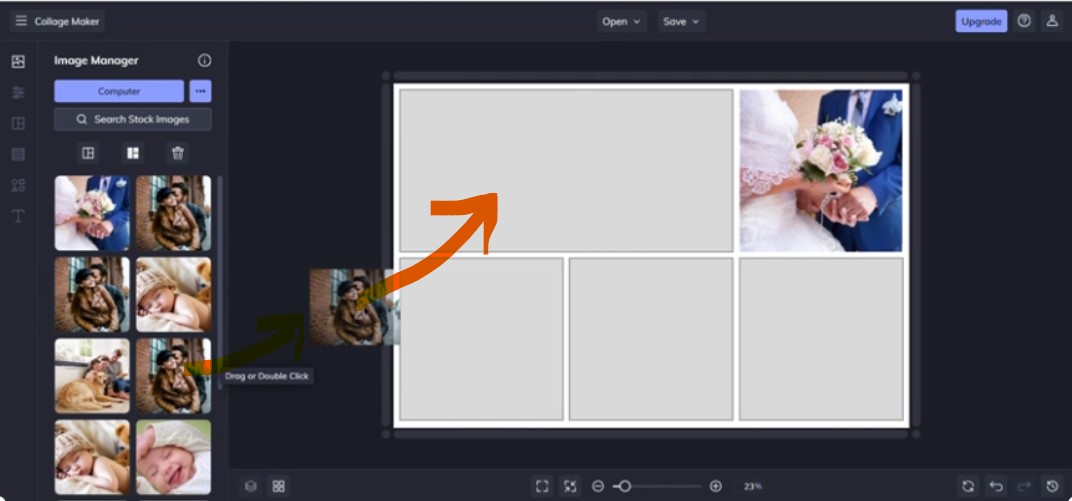Open the layers icon in bottom bar
The height and width of the screenshot is (501, 1072).
coord(251,486)
